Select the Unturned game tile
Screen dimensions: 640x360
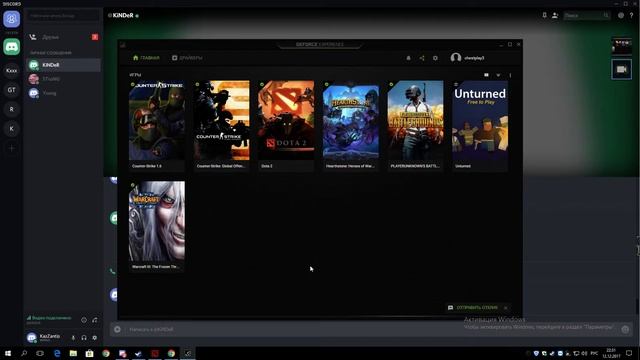pyautogui.click(x=480, y=125)
